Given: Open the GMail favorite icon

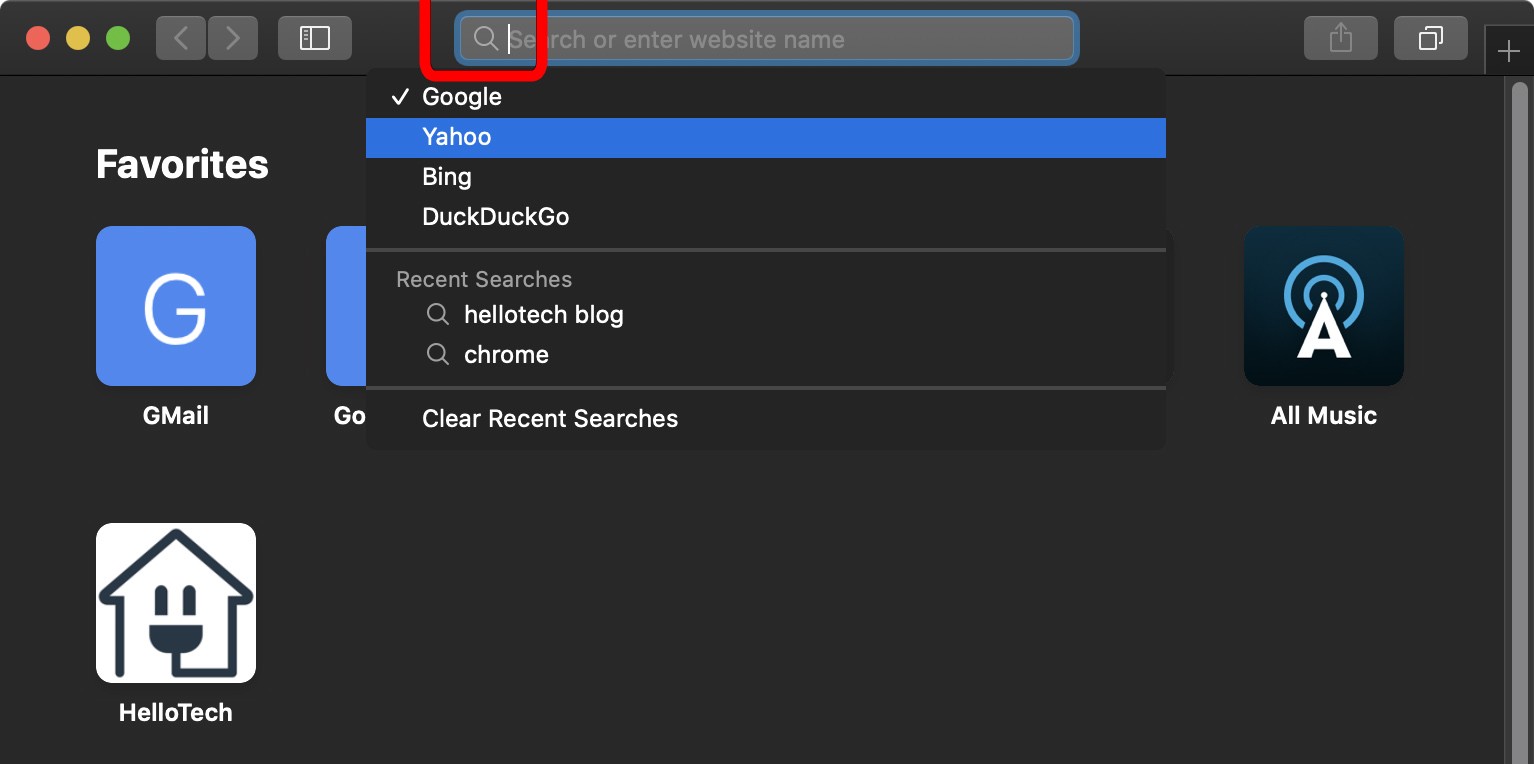Looking at the screenshot, I should [x=176, y=306].
